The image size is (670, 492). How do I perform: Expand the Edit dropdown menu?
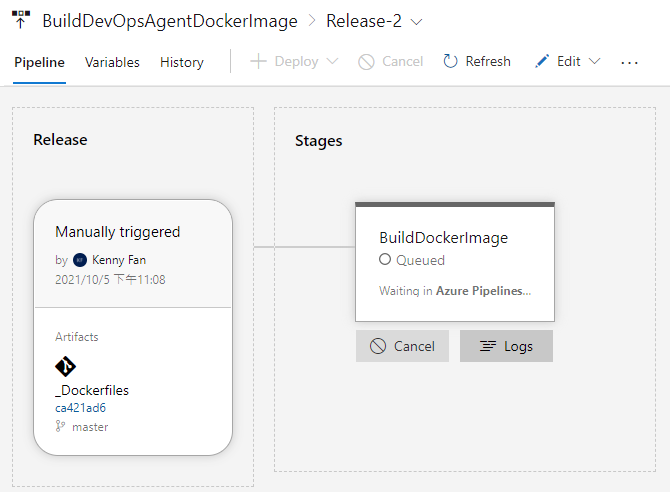point(568,62)
